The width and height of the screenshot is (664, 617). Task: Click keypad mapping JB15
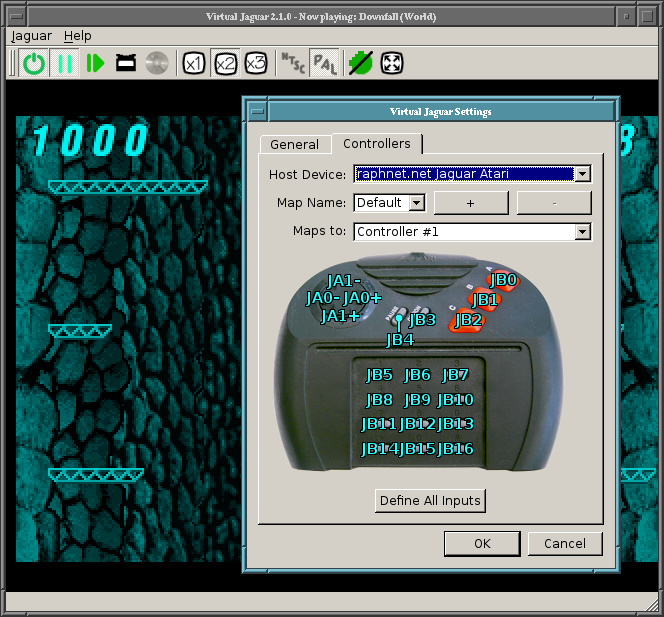[418, 449]
